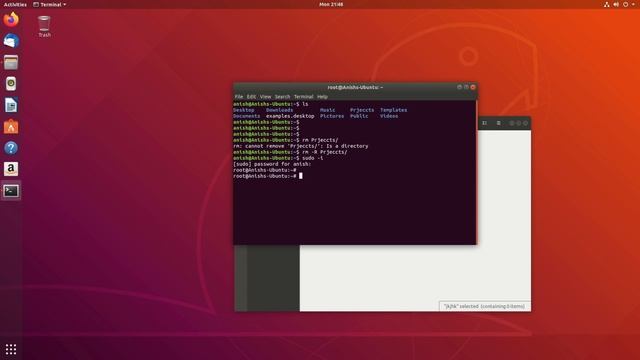Click the terminal title bar text

355,87
